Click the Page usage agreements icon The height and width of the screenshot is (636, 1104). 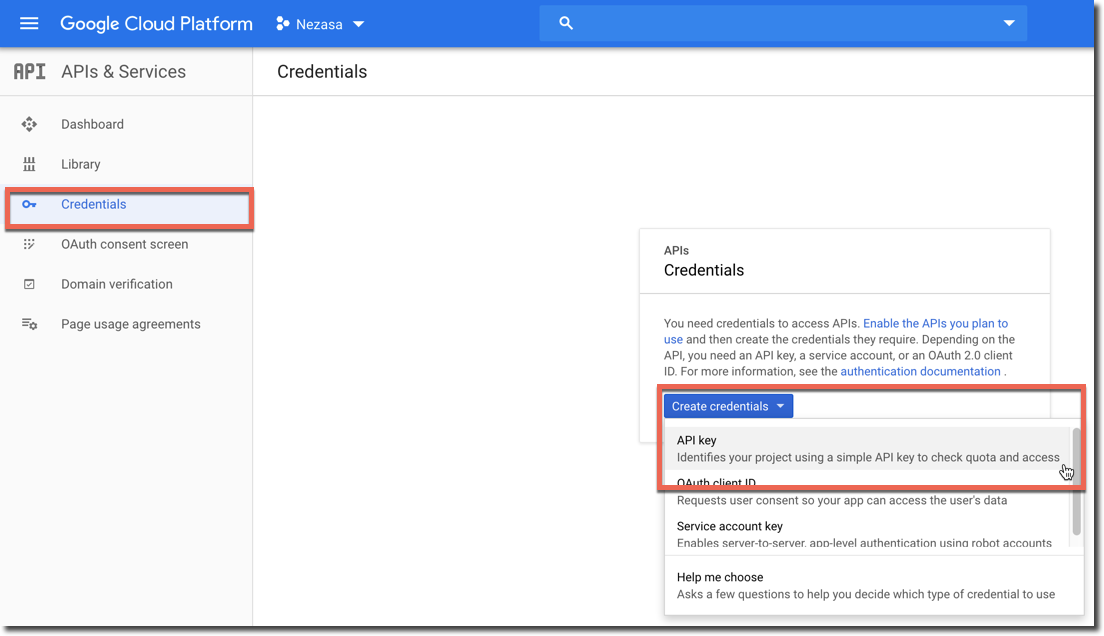[x=29, y=324]
